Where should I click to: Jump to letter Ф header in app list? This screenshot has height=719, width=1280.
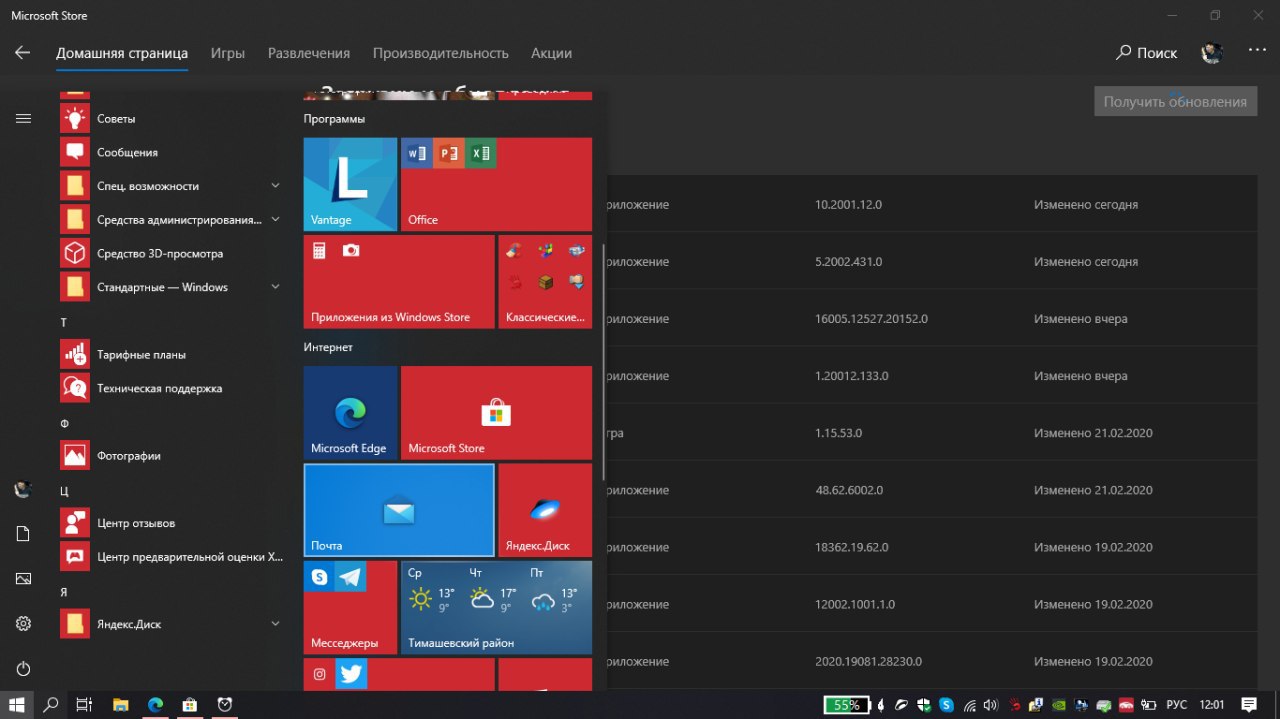point(64,424)
